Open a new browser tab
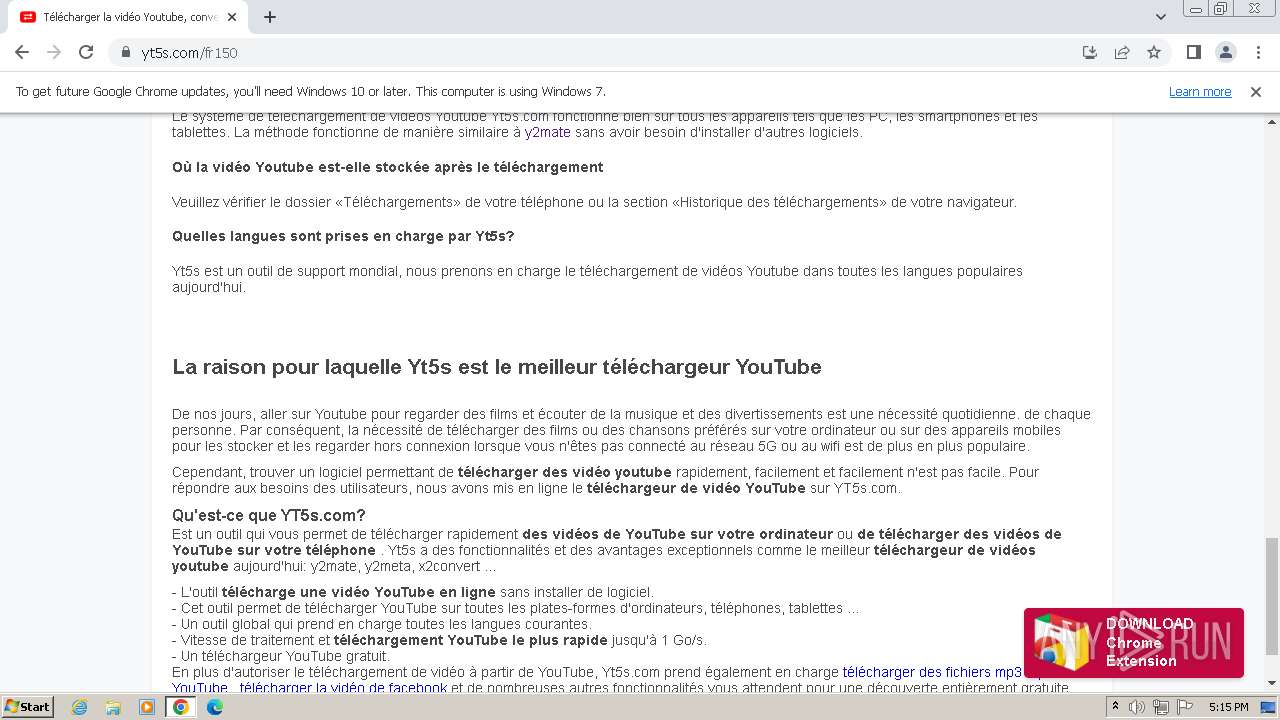 270,17
